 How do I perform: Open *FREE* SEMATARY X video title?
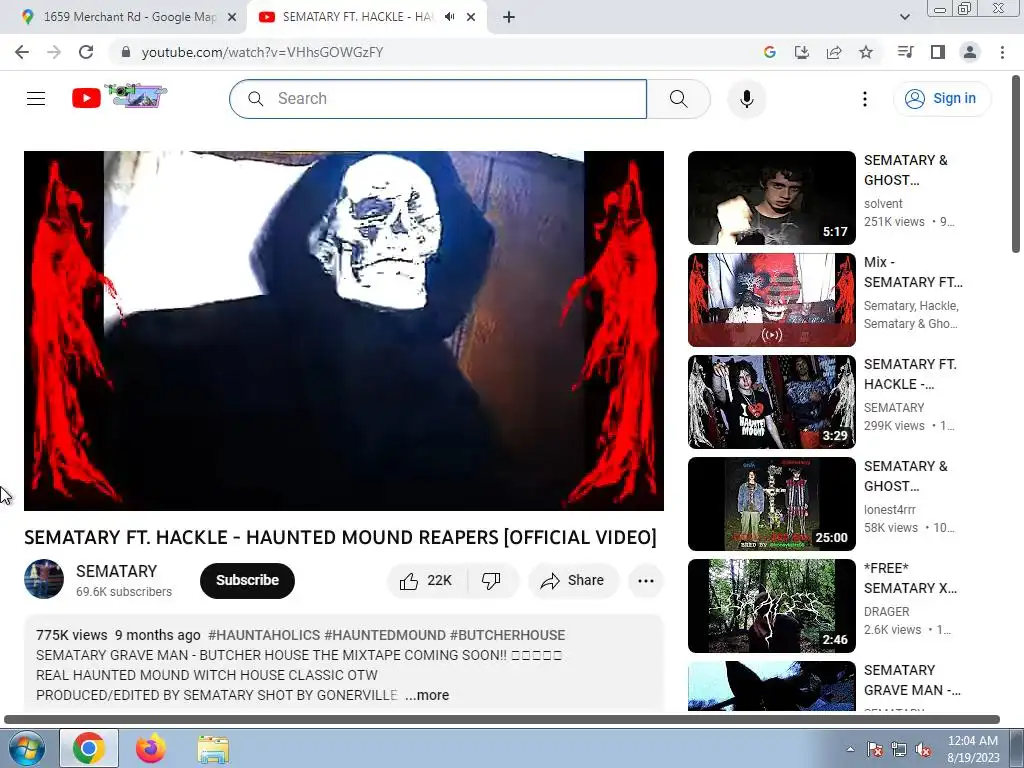(x=910, y=578)
